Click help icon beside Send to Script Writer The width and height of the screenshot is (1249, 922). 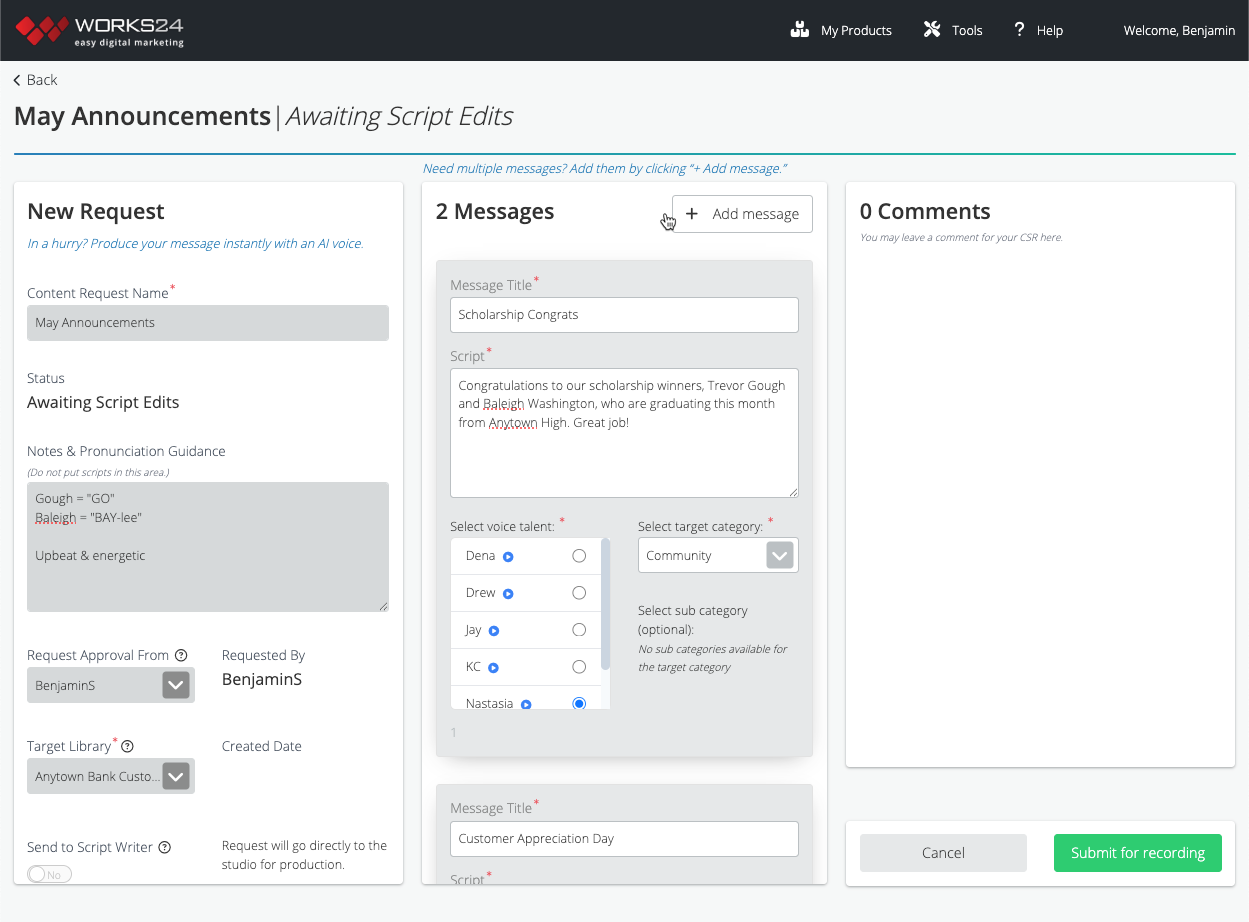pos(165,847)
